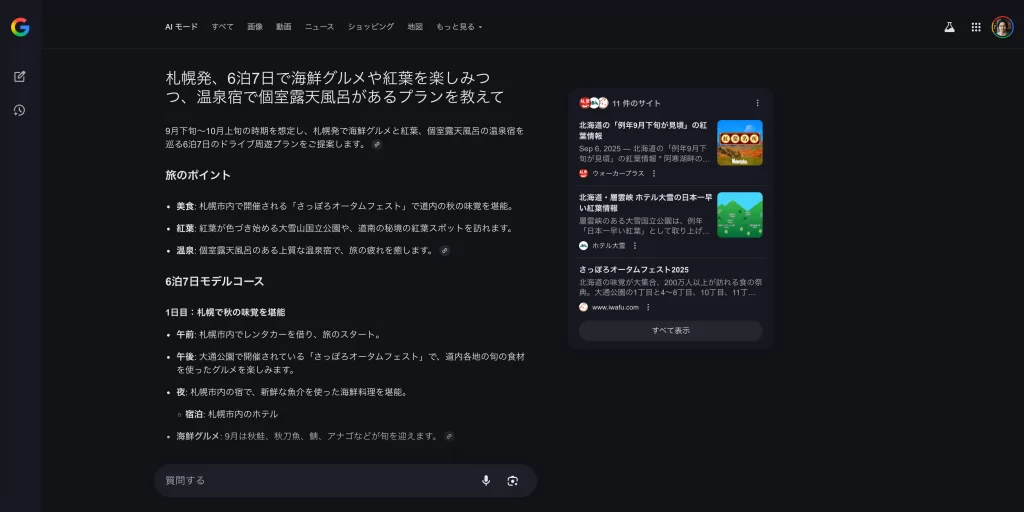Switch to the 動画 tab
The width and height of the screenshot is (1024, 512).
[283, 27]
